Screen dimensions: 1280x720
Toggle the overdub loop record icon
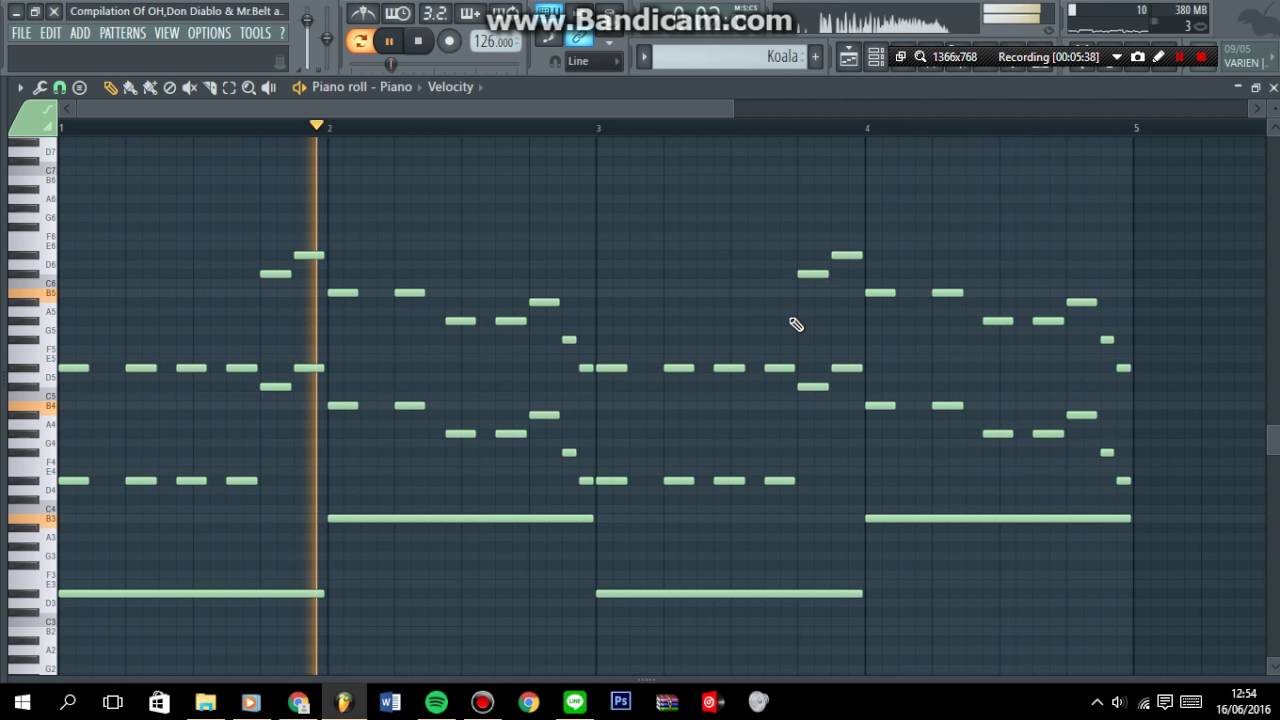click(x=469, y=14)
